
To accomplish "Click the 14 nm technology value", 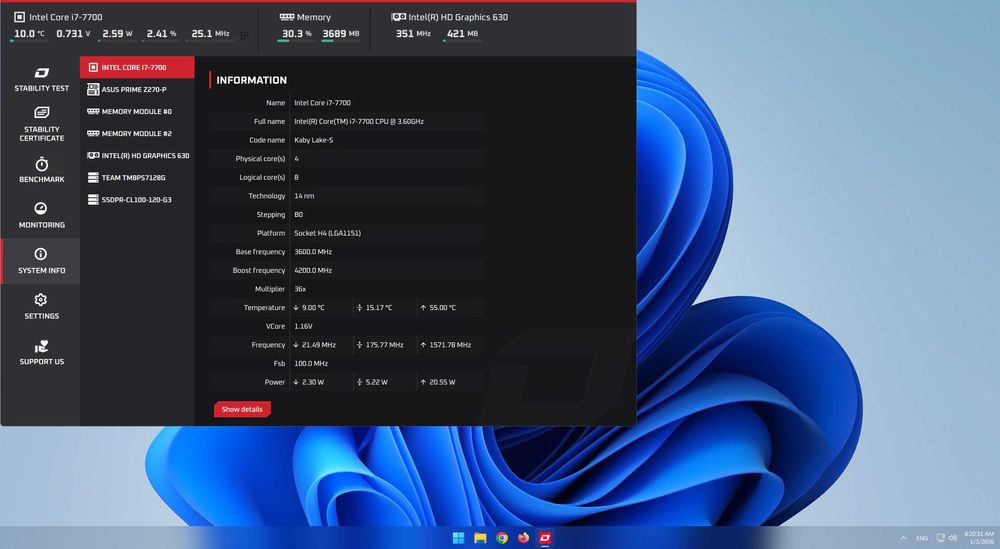I will (x=304, y=196).
